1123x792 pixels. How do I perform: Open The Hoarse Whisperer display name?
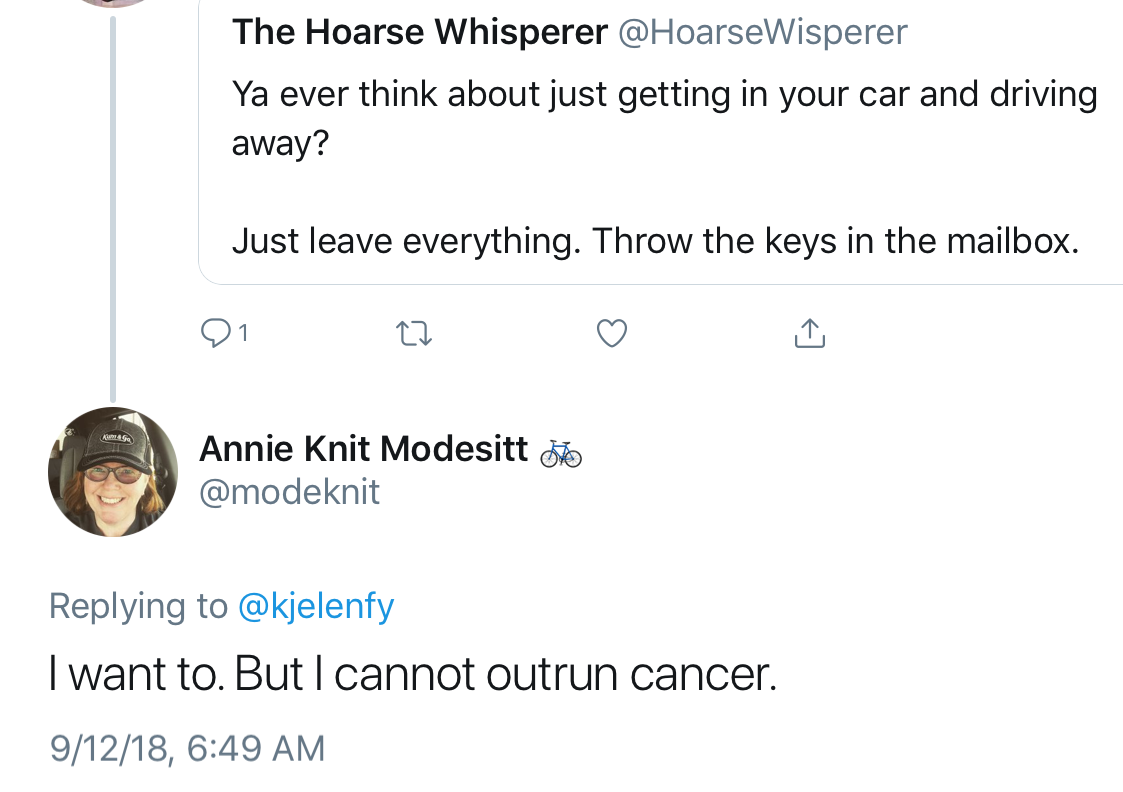click(x=420, y=32)
